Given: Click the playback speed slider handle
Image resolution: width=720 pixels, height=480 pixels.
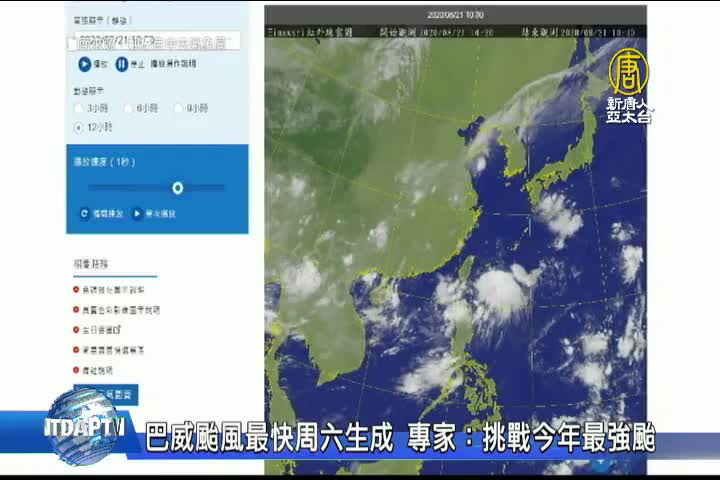Looking at the screenshot, I should click(177, 188).
